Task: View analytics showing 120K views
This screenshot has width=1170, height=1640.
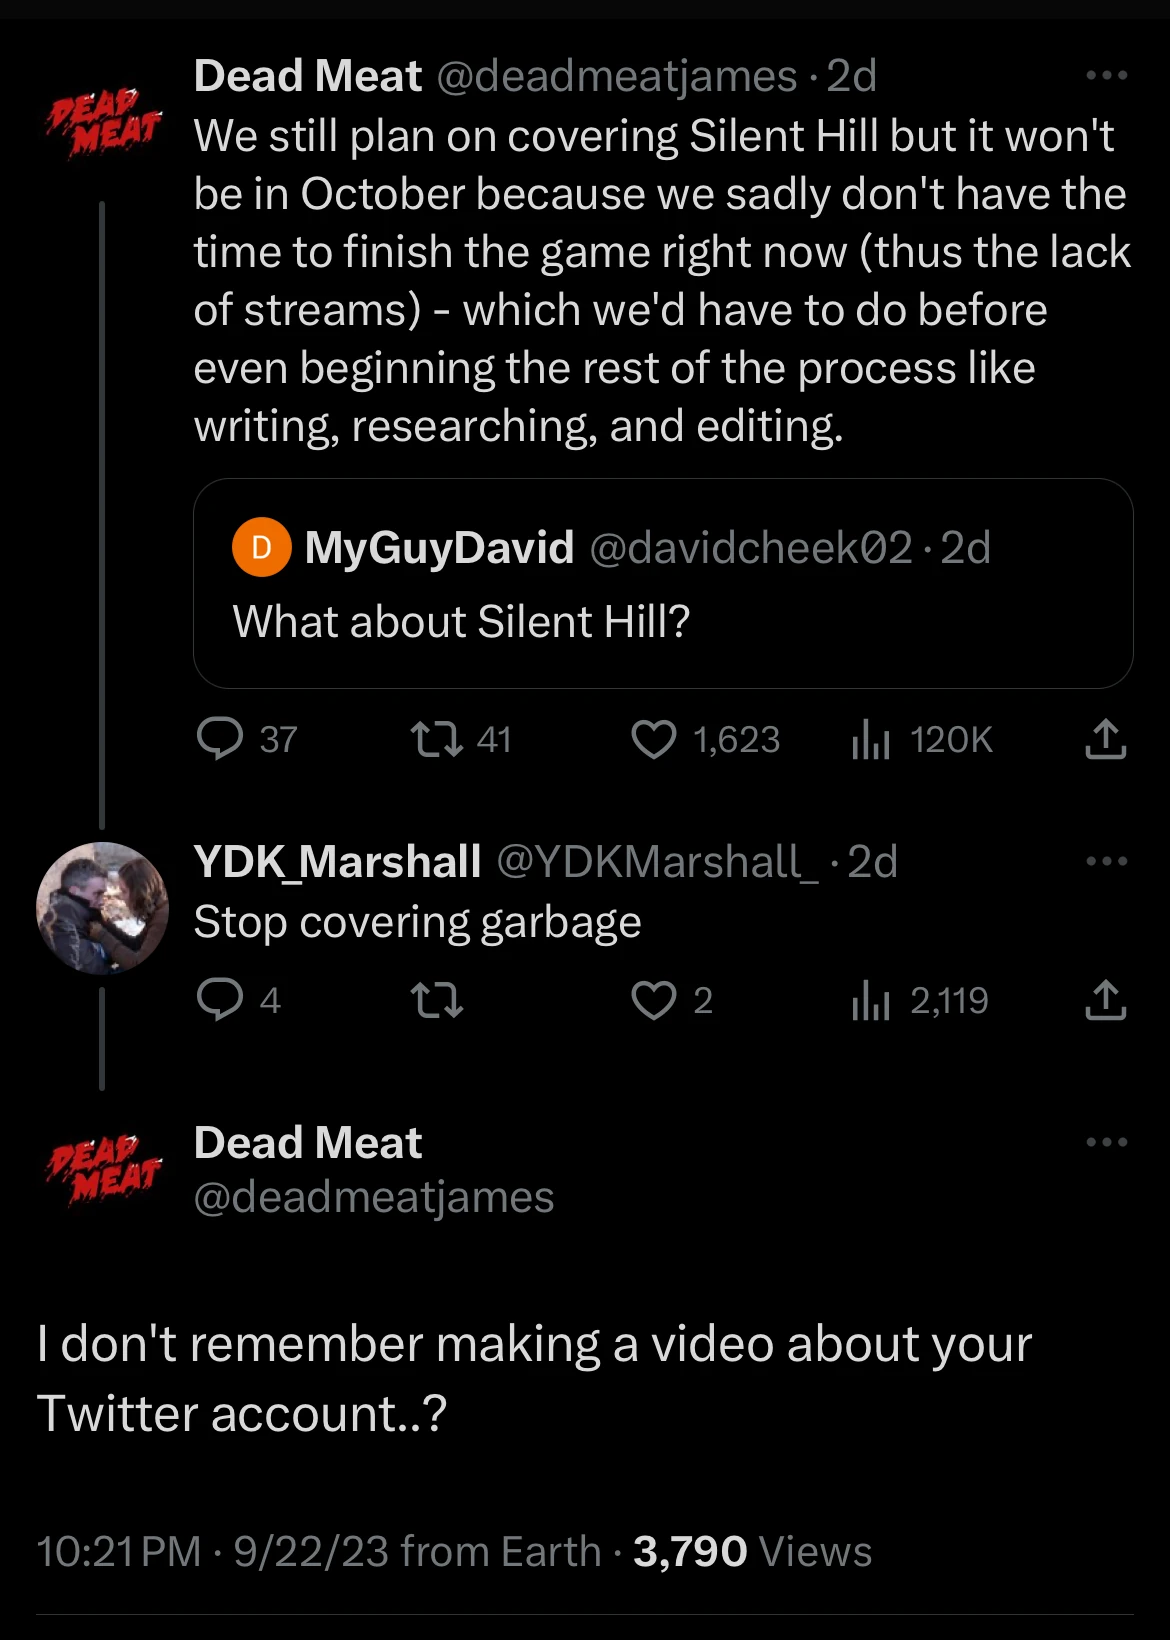Action: pyautogui.click(x=870, y=740)
